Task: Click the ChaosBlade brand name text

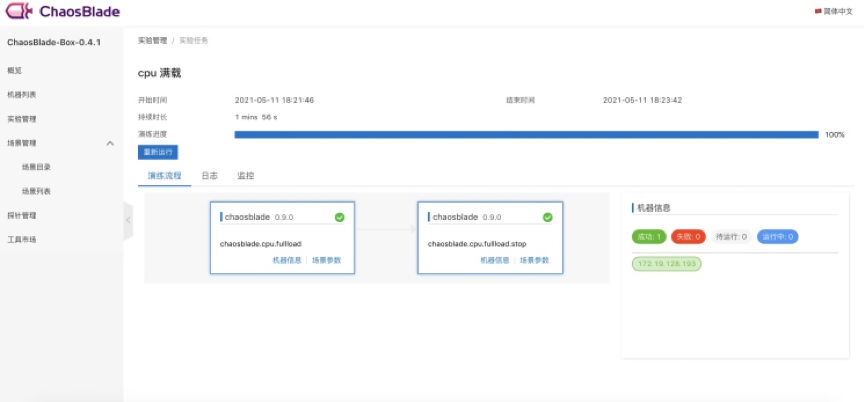Action: (79, 11)
